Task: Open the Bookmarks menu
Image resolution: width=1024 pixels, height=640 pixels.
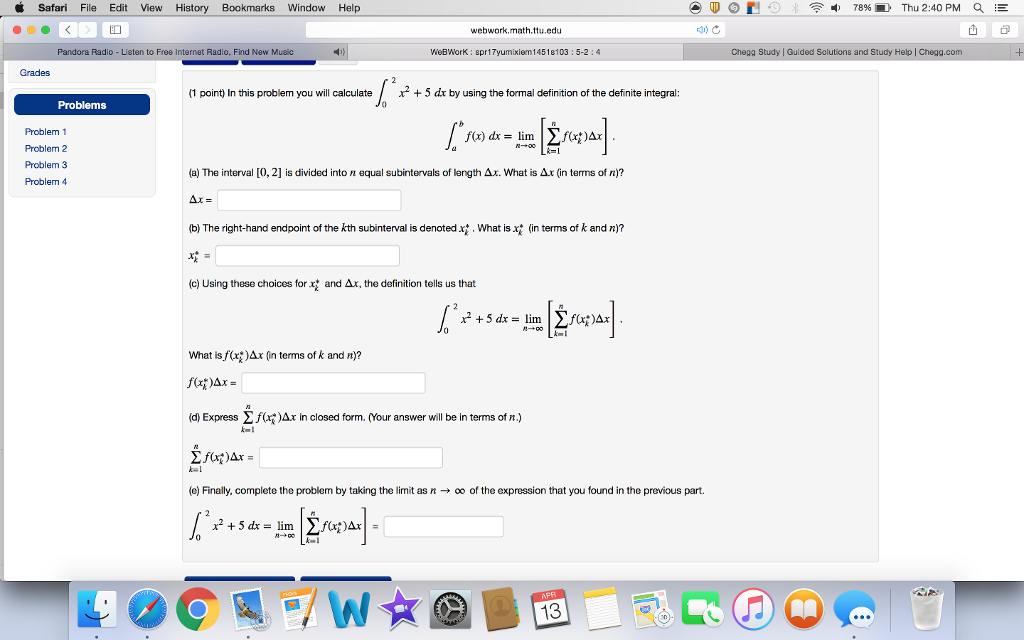Action: click(248, 8)
